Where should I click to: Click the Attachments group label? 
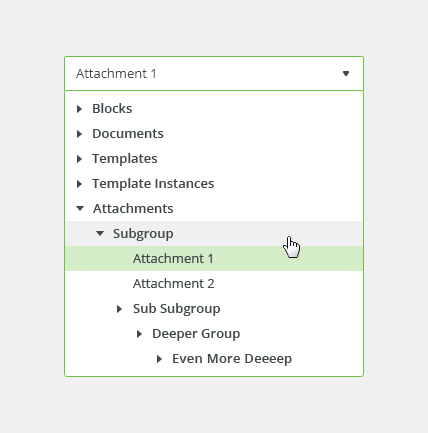pos(133,209)
